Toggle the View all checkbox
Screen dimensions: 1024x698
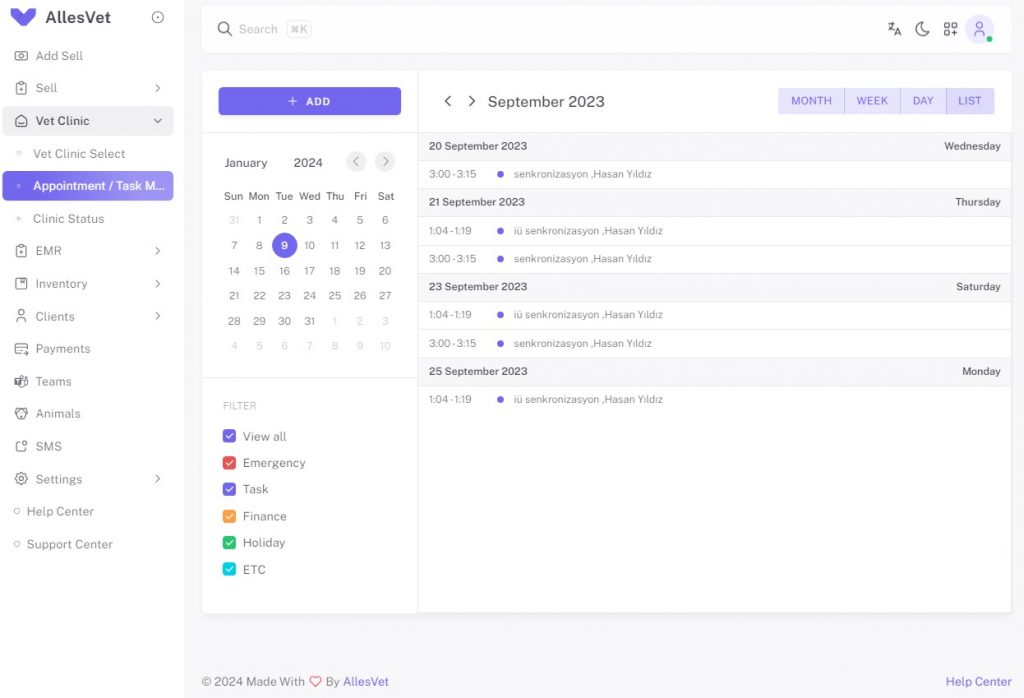pos(229,436)
